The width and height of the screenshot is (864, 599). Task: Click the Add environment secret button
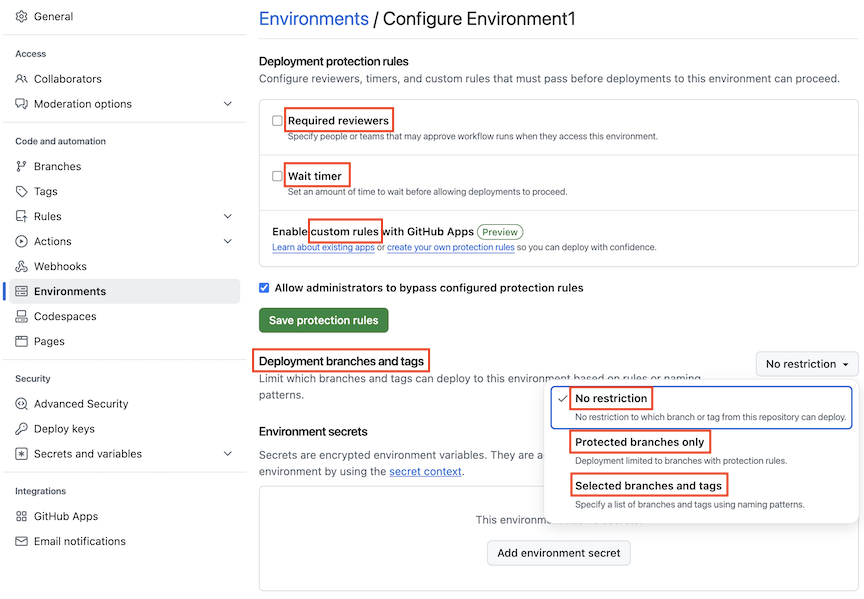click(558, 552)
